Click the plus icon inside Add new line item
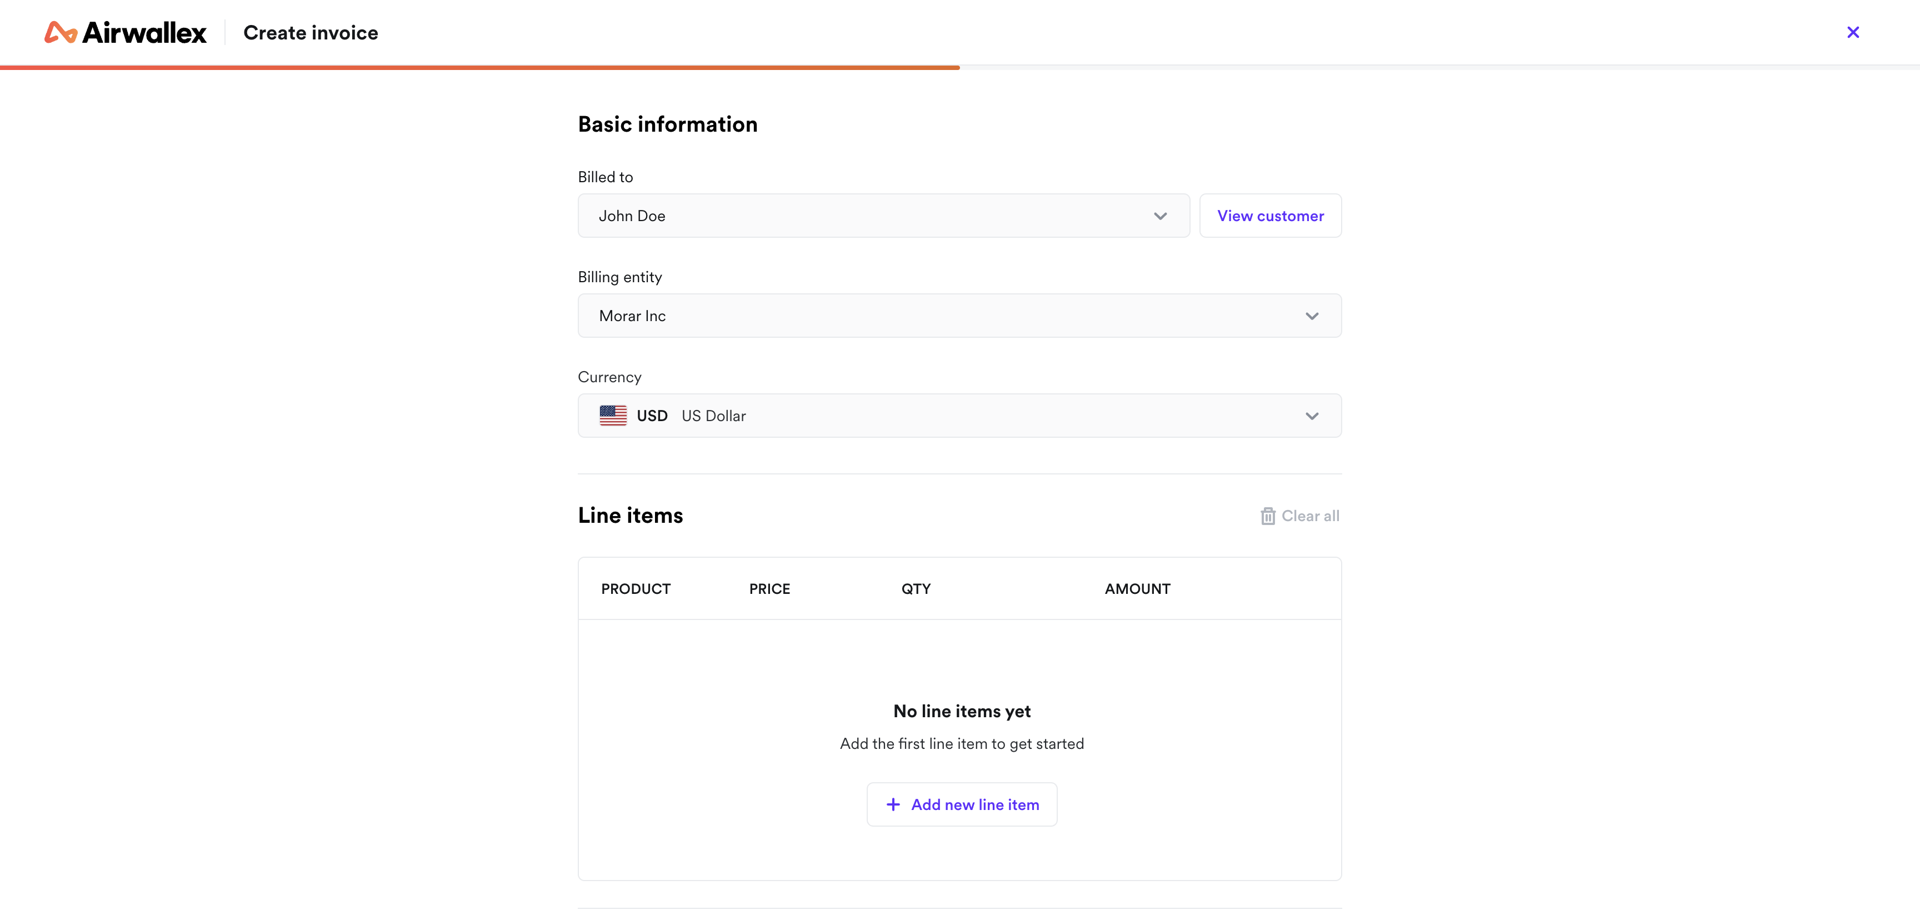 893,804
